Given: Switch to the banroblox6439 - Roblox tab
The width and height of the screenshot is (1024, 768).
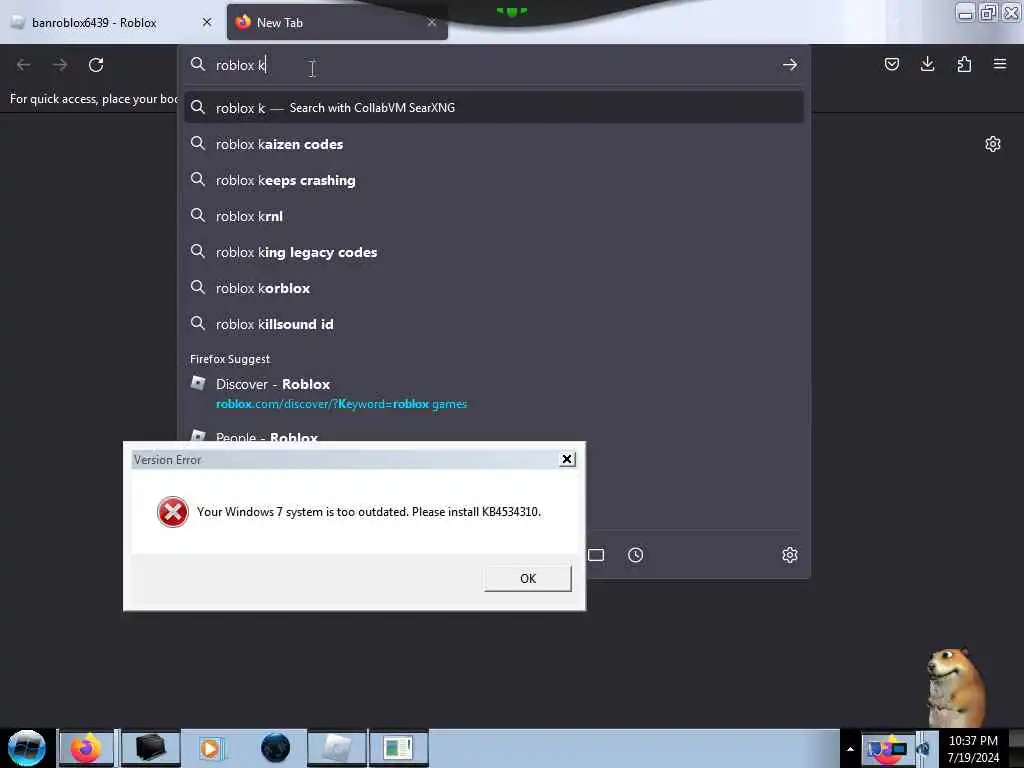Looking at the screenshot, I should (112, 23).
